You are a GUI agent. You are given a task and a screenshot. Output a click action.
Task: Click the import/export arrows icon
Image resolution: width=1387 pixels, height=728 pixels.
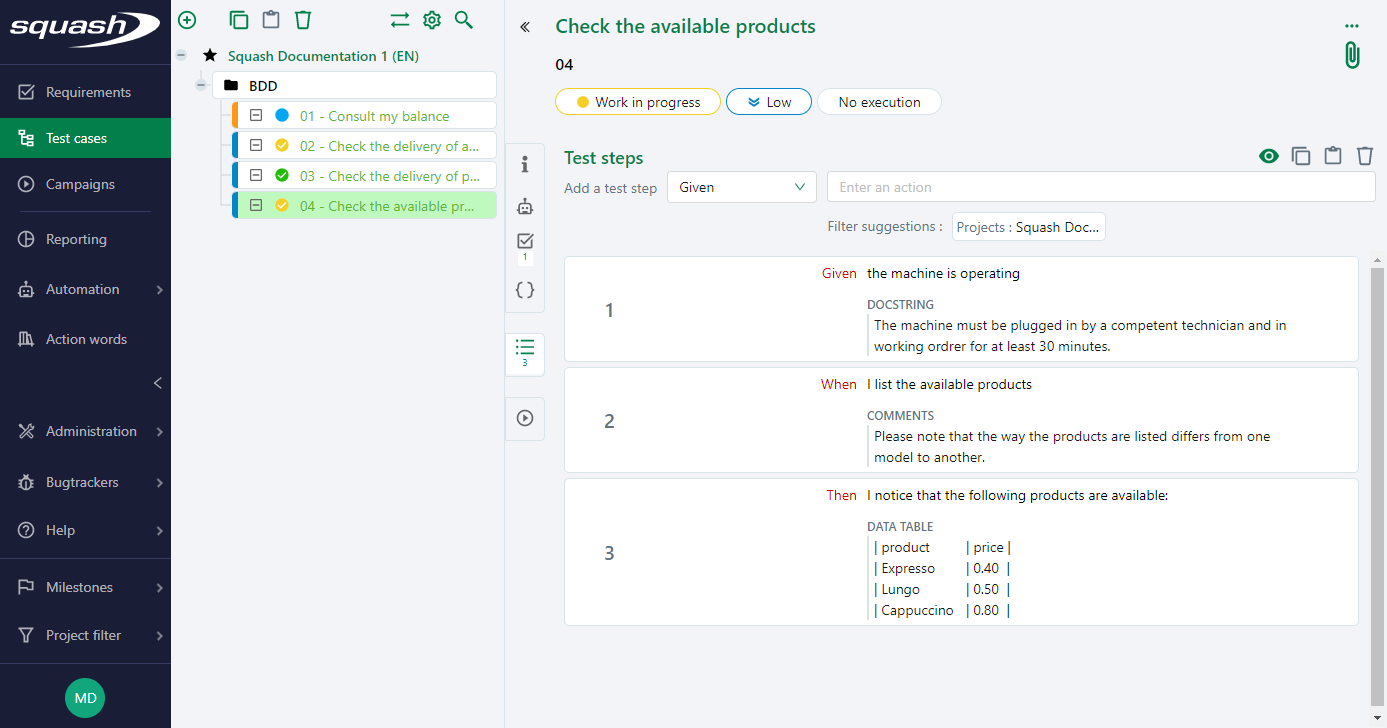[399, 19]
